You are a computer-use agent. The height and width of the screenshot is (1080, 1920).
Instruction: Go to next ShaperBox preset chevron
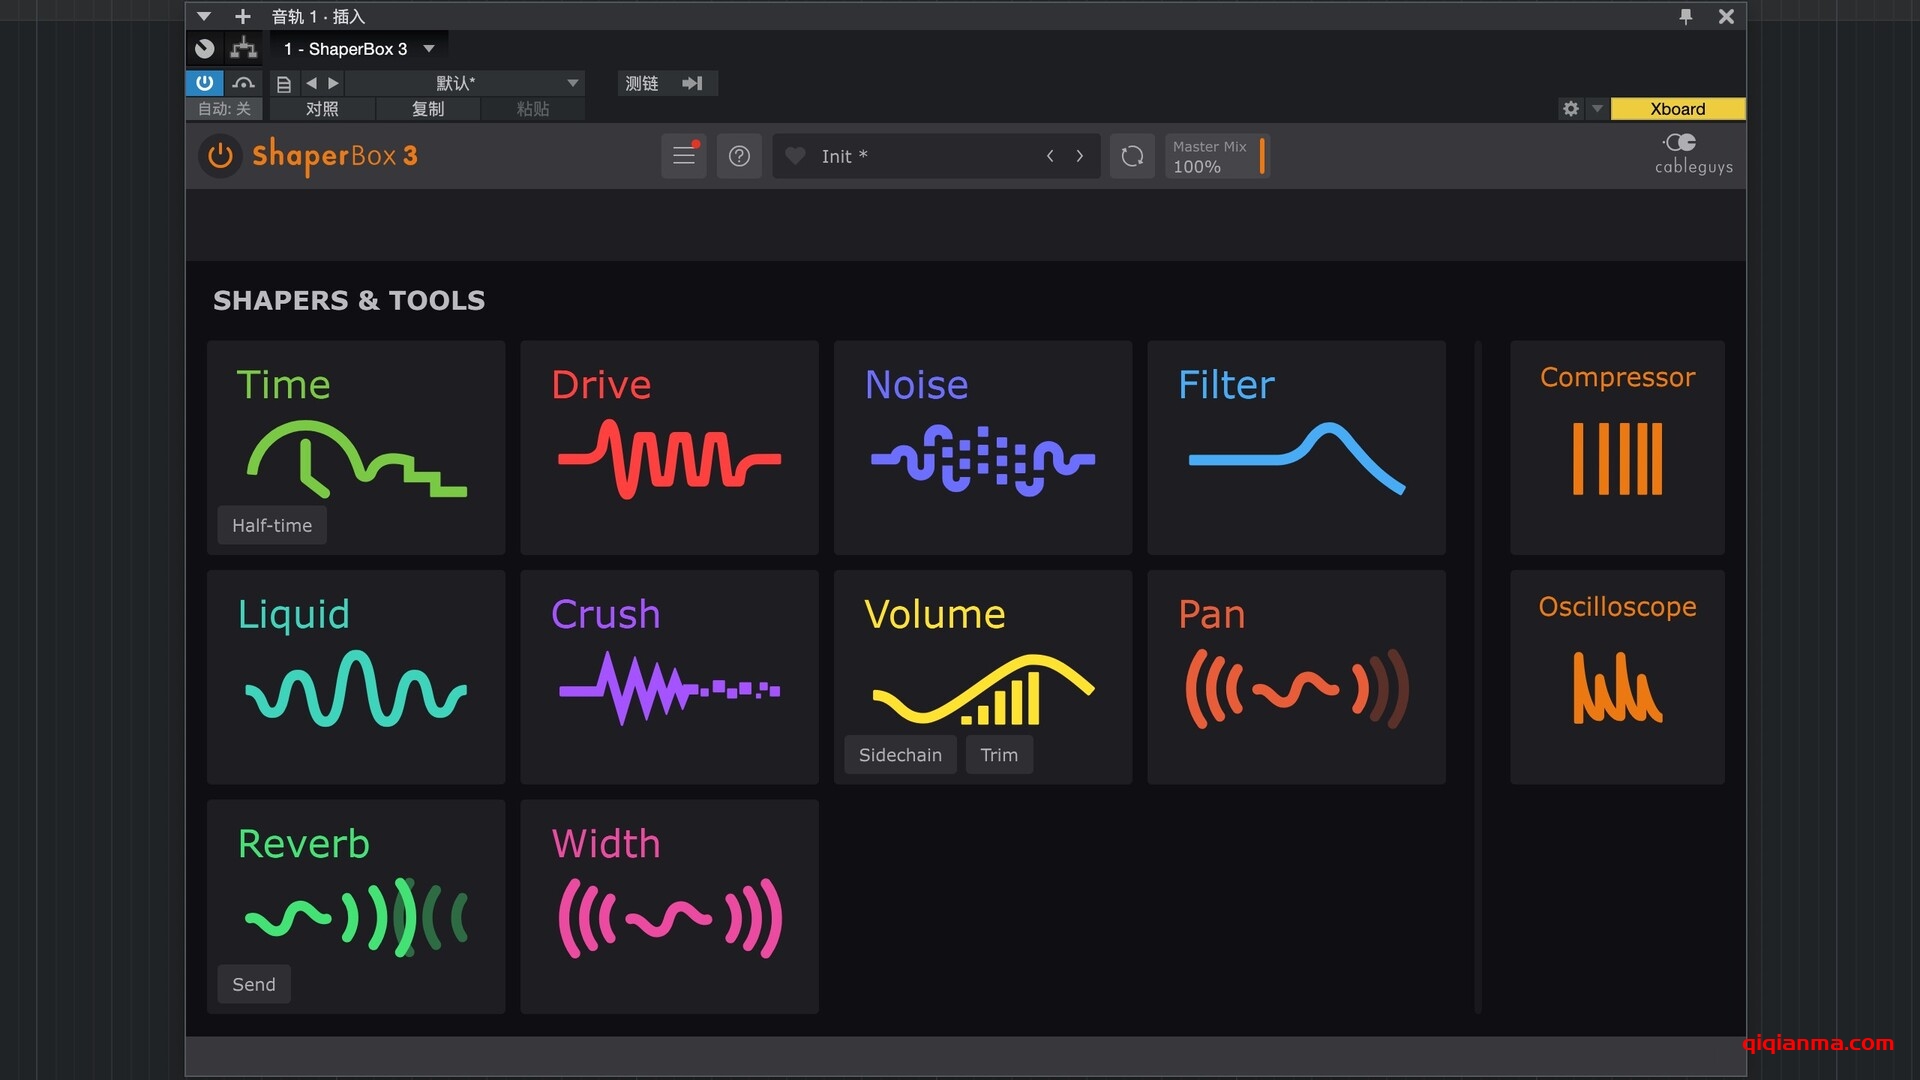tap(1080, 156)
